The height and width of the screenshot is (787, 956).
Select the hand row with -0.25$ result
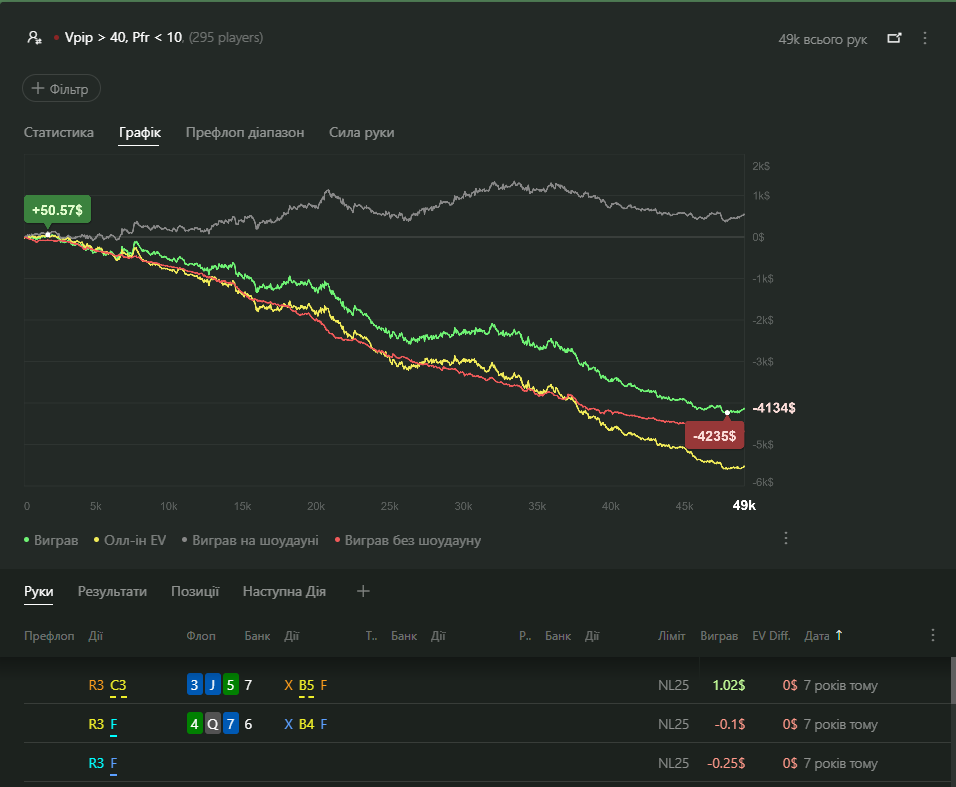click(487, 763)
